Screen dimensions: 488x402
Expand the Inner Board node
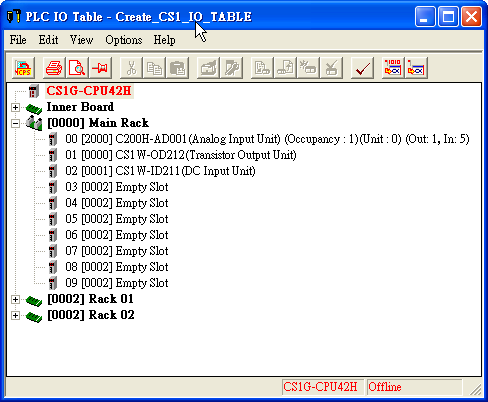(x=15, y=107)
